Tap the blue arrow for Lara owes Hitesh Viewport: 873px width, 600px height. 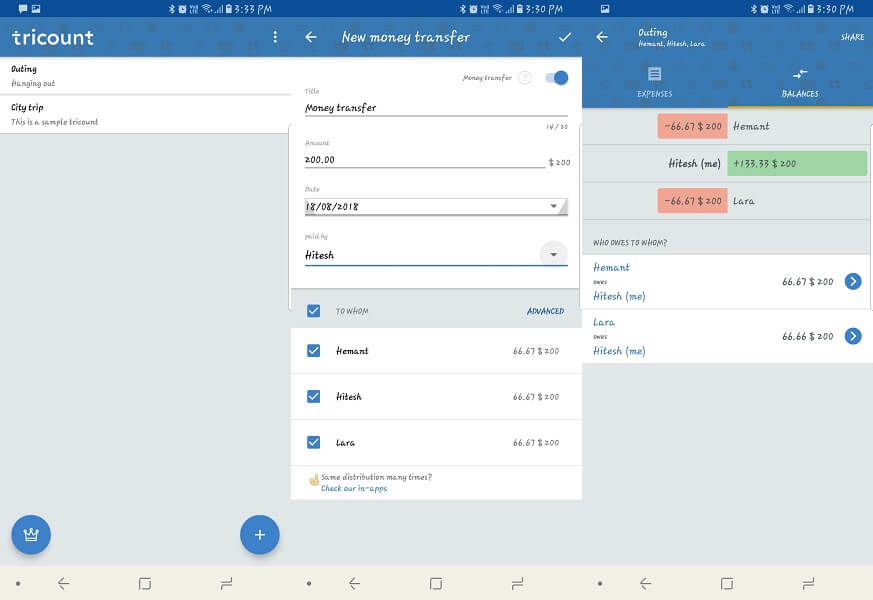[853, 336]
